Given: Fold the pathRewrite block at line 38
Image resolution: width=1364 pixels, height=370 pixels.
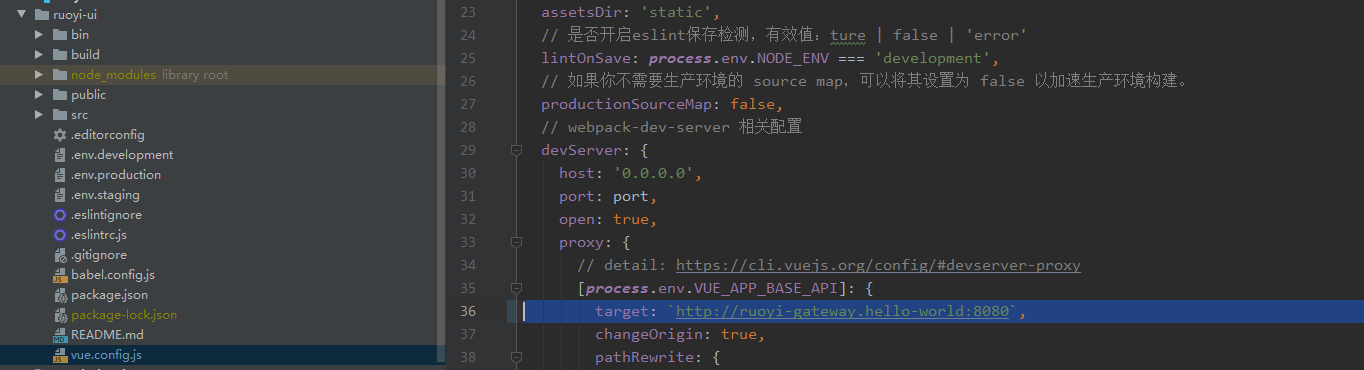Looking at the screenshot, I should tap(516, 357).
